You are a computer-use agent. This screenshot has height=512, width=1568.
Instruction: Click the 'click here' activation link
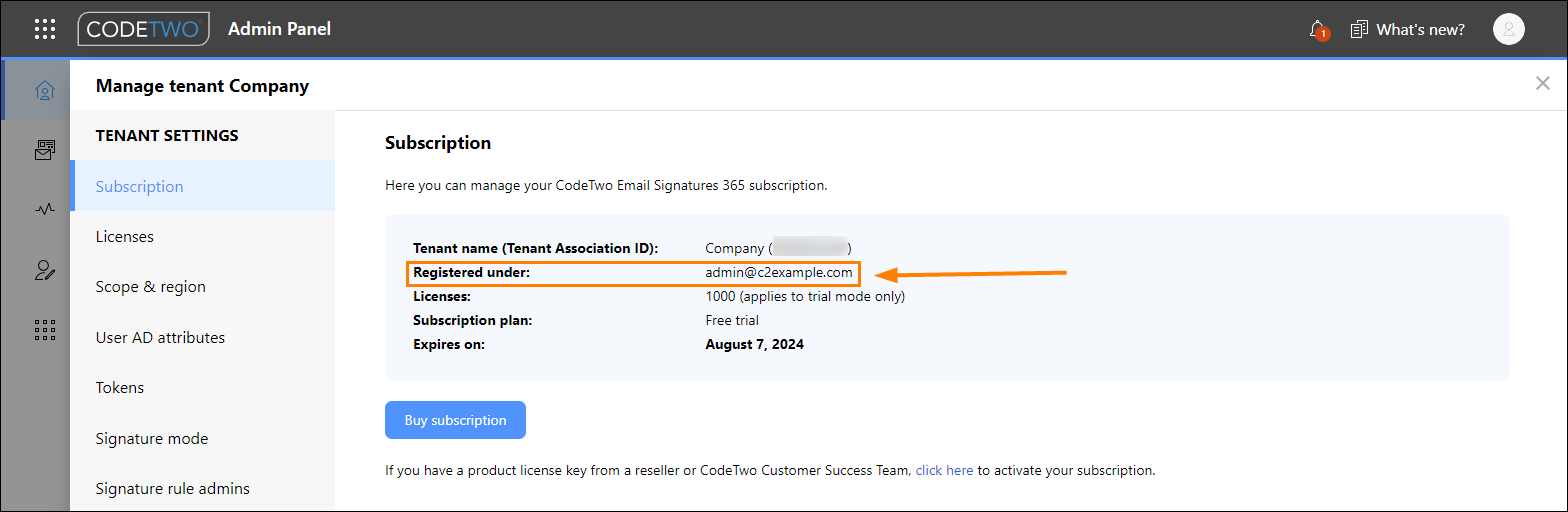[944, 470]
